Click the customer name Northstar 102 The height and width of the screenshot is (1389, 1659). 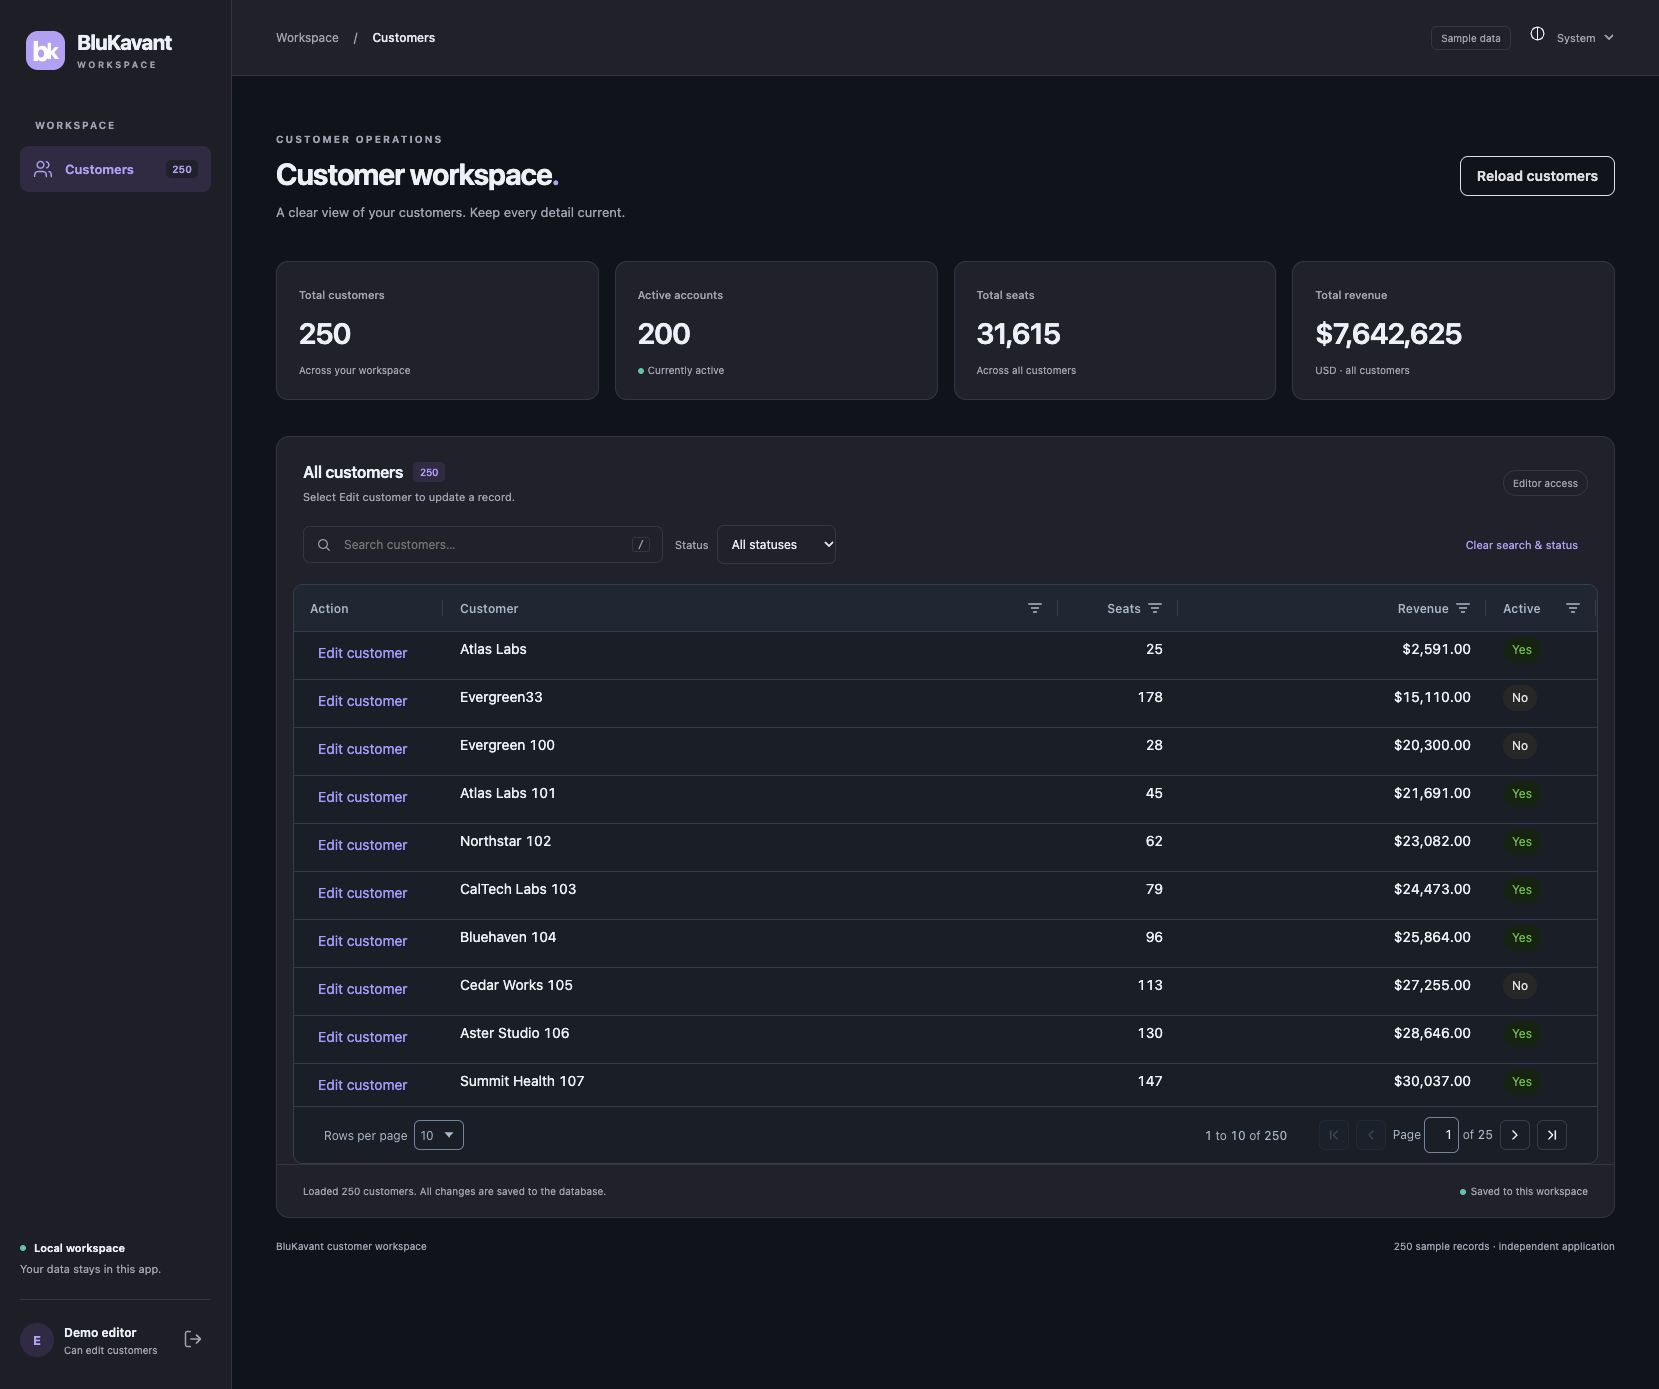click(505, 841)
